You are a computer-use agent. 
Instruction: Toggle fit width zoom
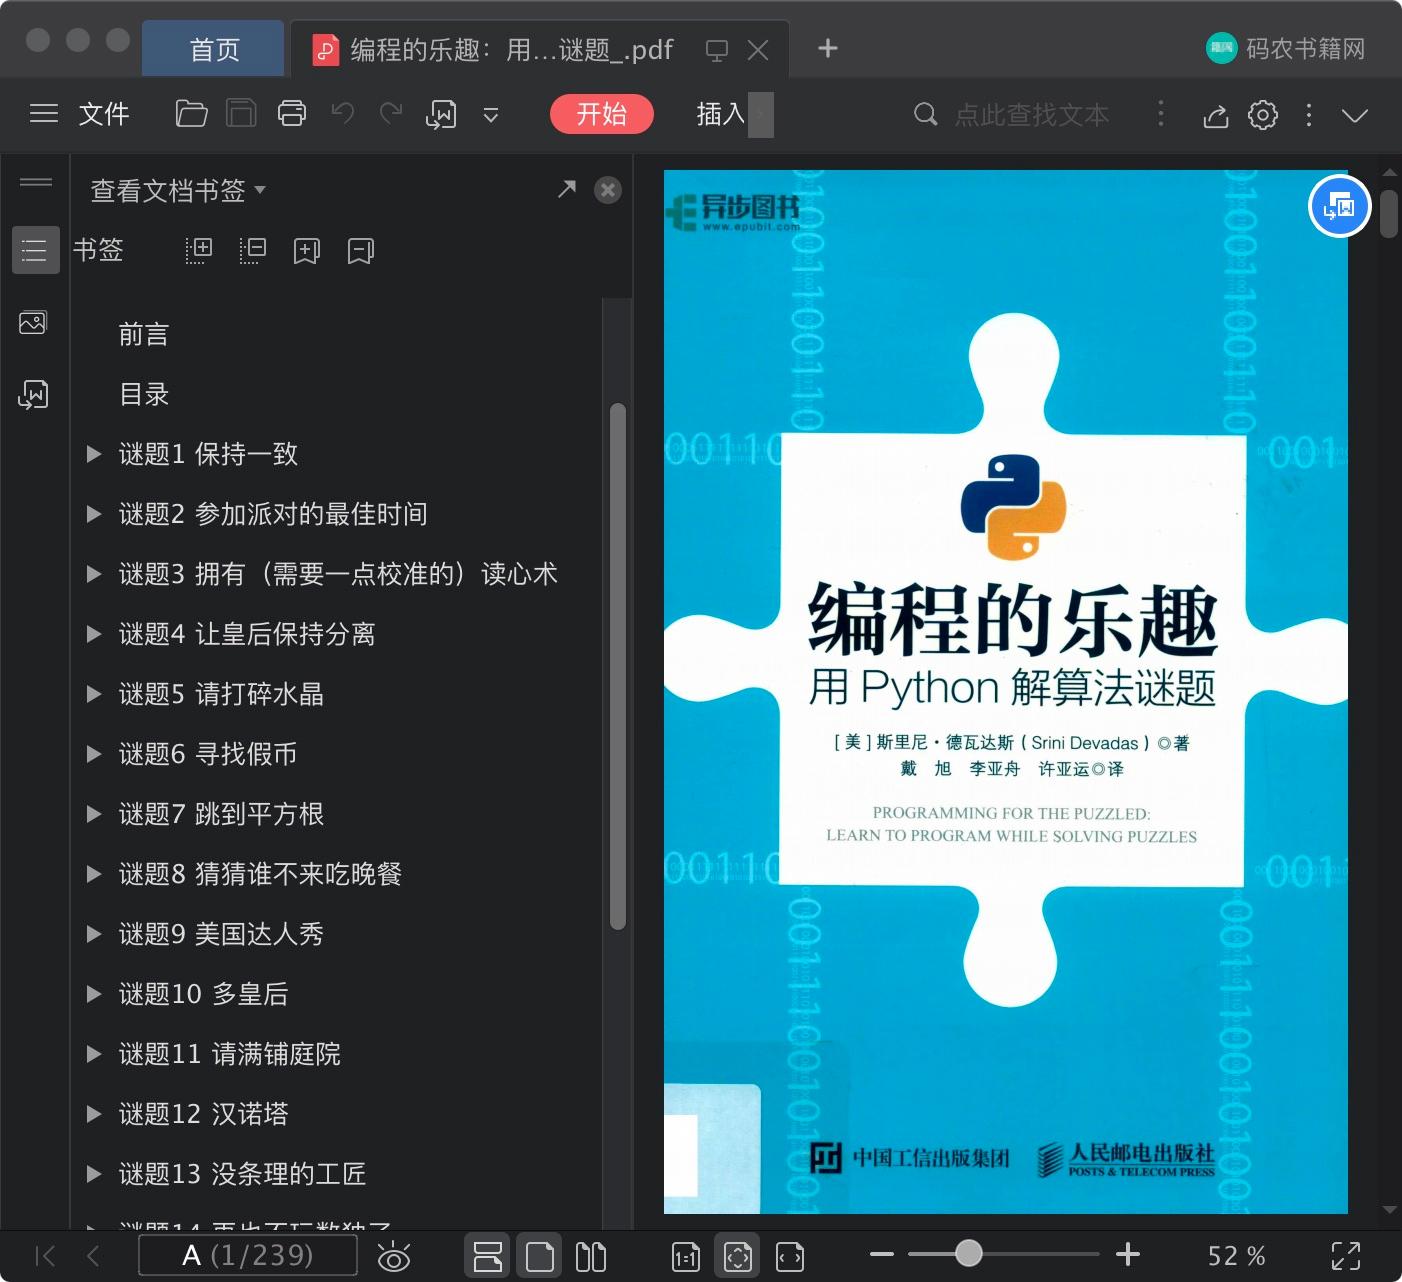(790, 1257)
